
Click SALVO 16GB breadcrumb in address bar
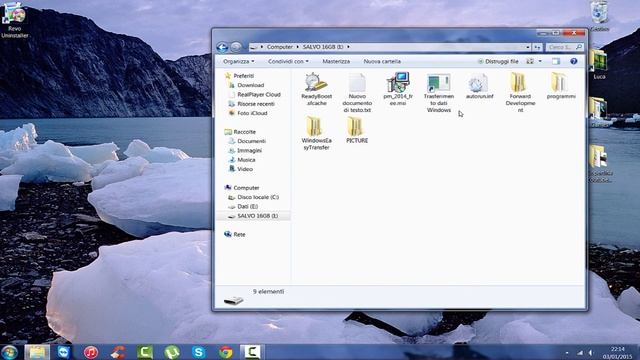point(323,47)
